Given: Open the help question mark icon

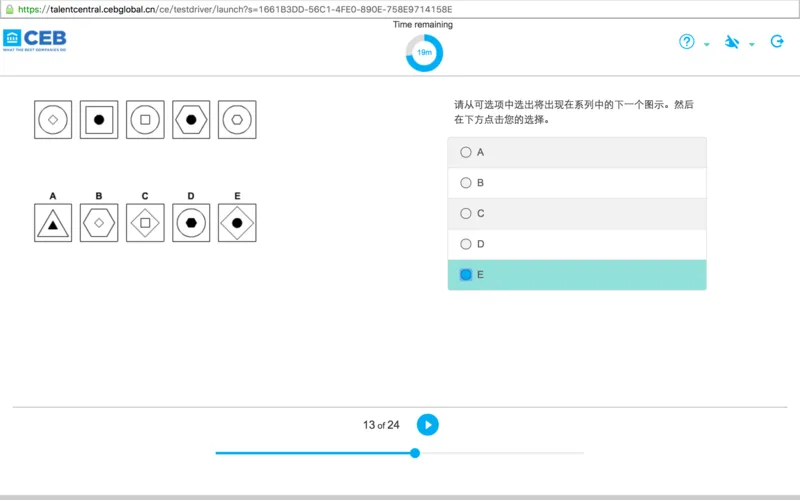Looking at the screenshot, I should tap(686, 41).
